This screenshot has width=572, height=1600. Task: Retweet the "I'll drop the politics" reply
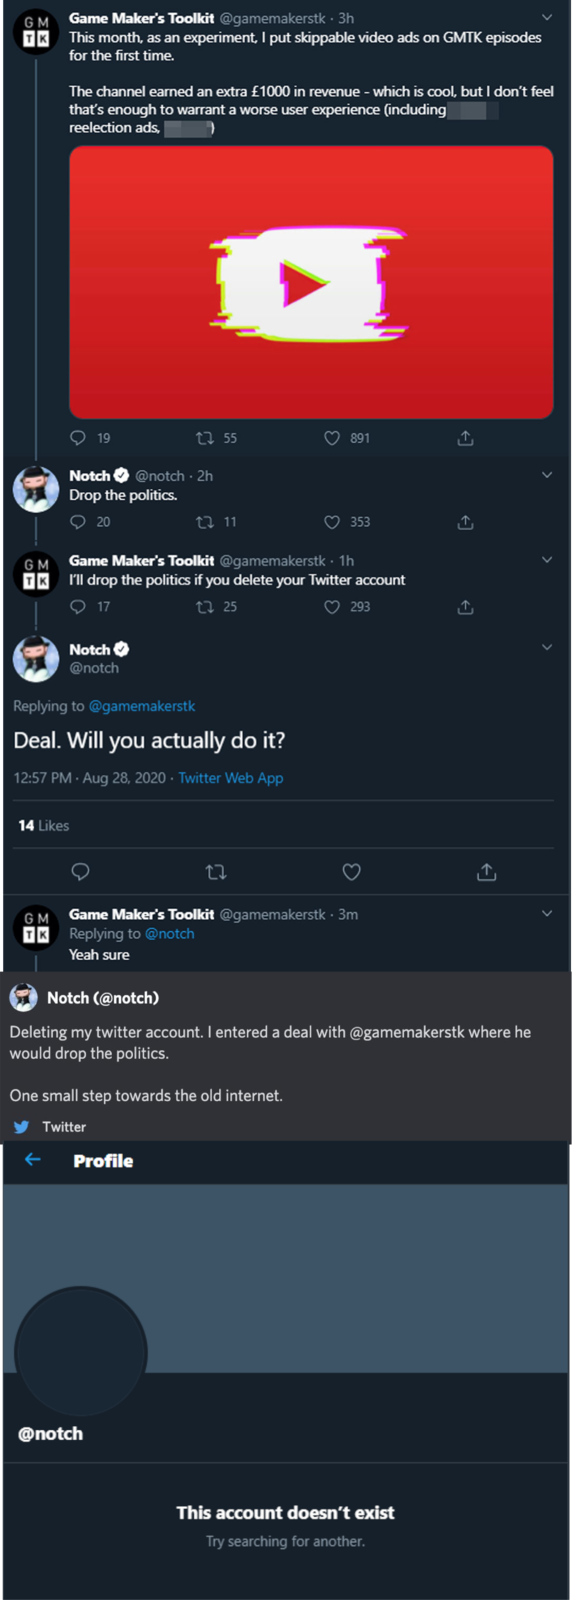[x=205, y=607]
